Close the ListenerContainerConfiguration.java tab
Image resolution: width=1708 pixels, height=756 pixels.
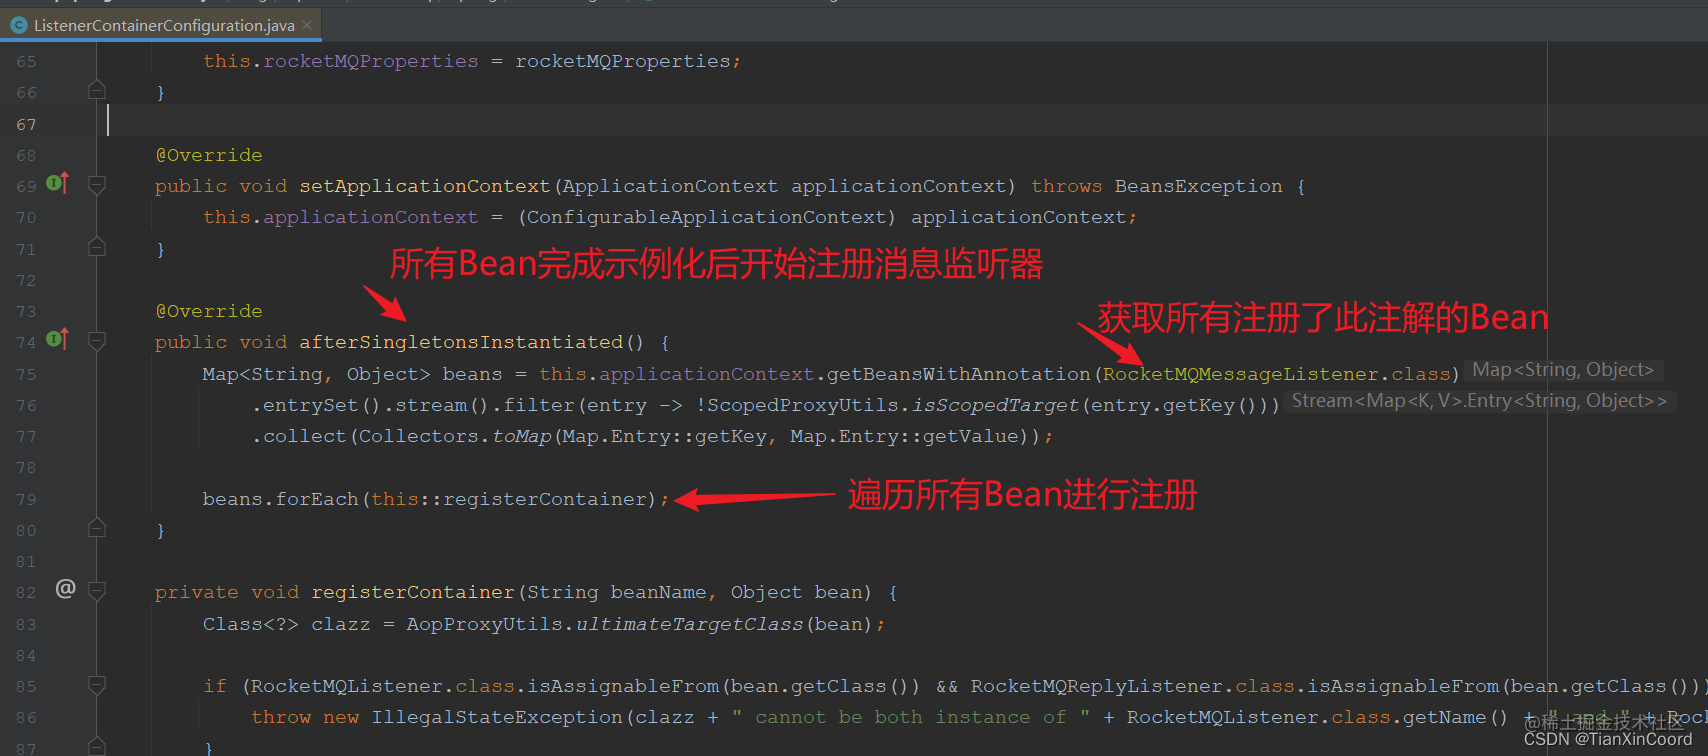tap(307, 25)
